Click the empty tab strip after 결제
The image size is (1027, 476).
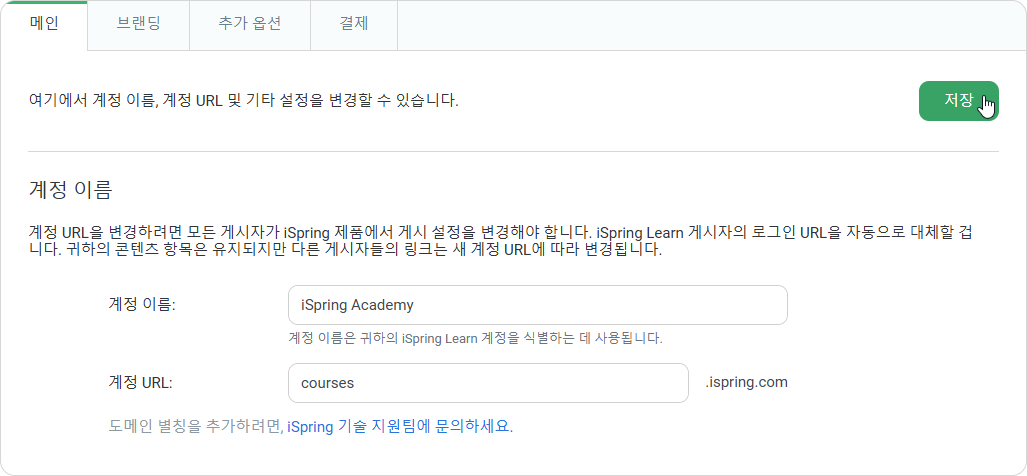711,25
